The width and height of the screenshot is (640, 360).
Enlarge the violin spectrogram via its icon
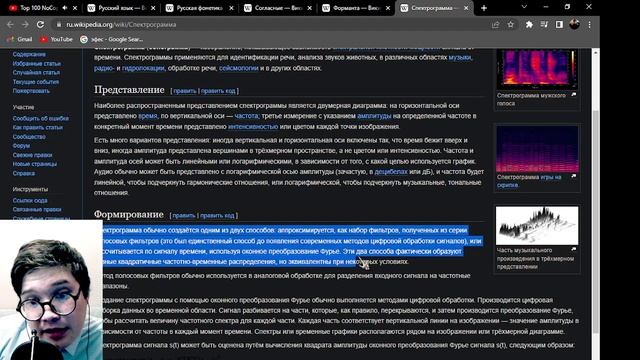tap(573, 176)
